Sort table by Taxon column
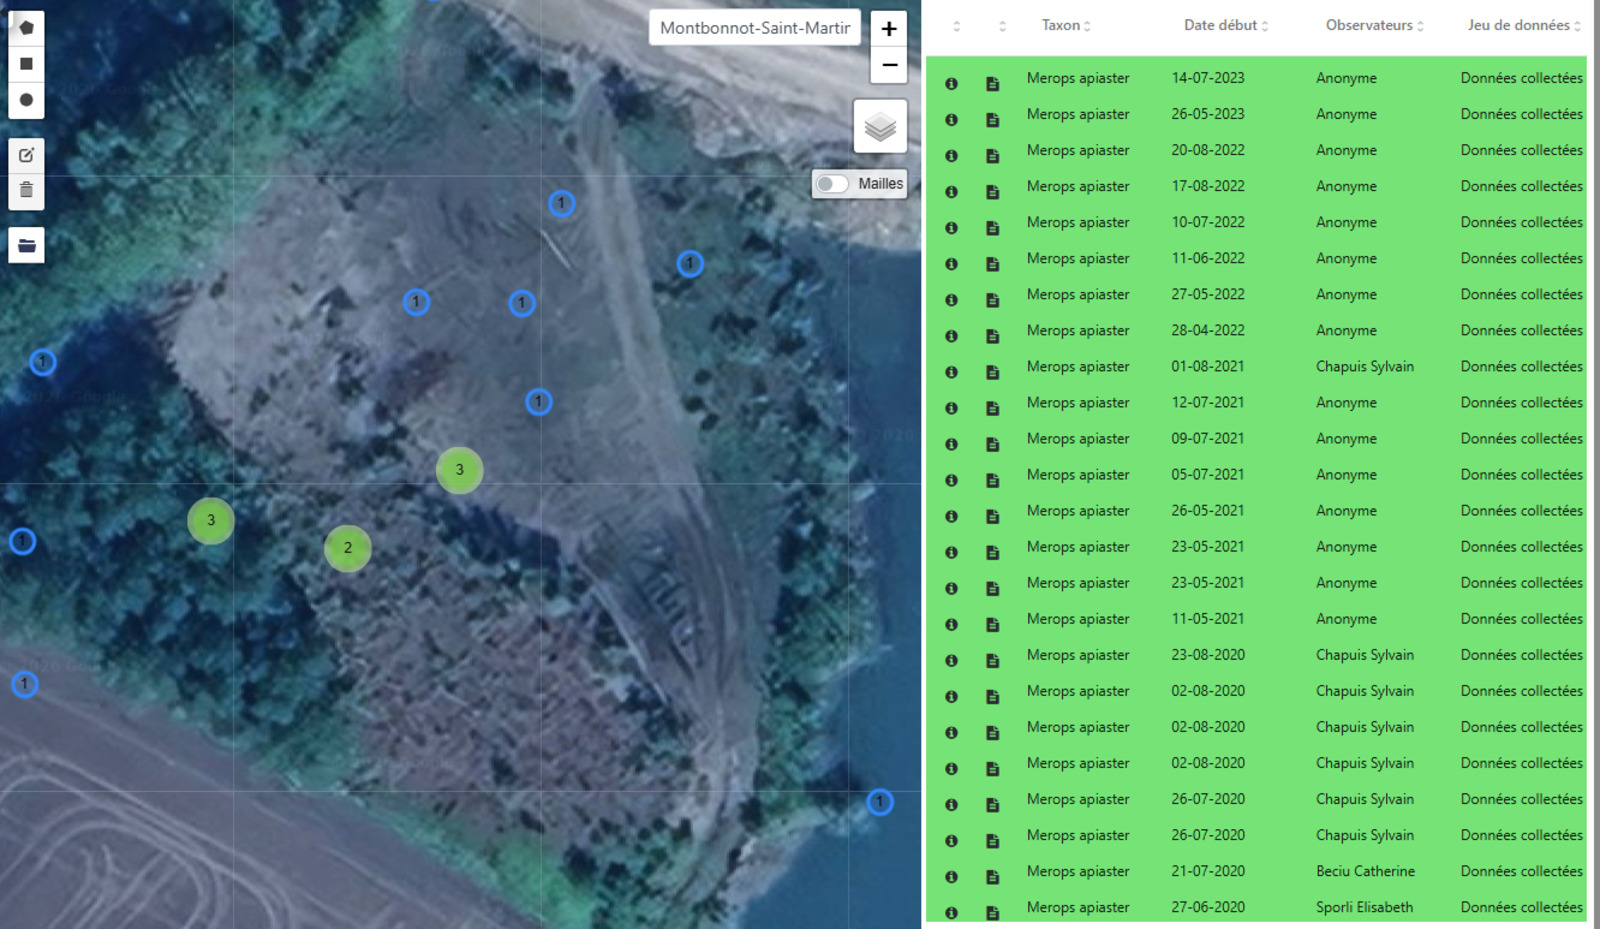This screenshot has height=929, width=1600. click(1066, 26)
